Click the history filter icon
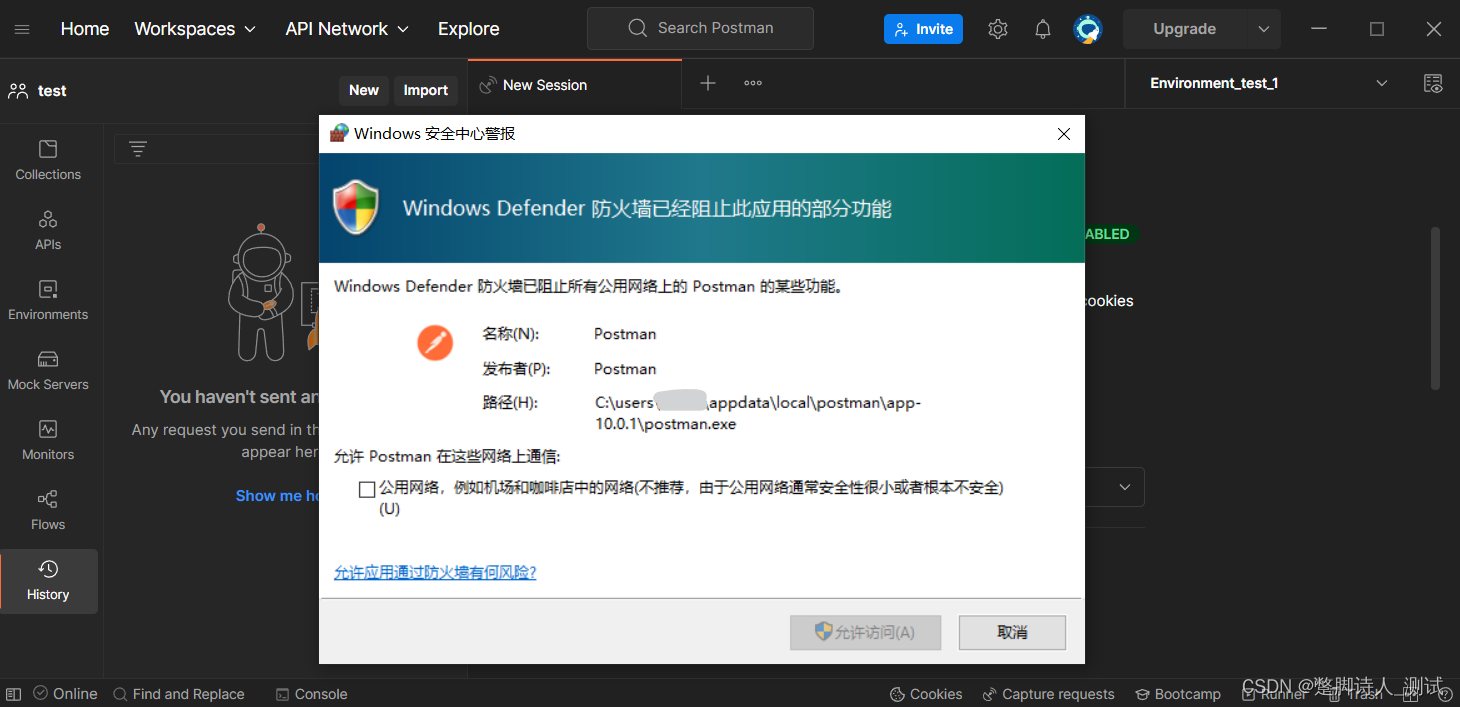Image resolution: width=1460 pixels, height=707 pixels. pyautogui.click(x=138, y=149)
